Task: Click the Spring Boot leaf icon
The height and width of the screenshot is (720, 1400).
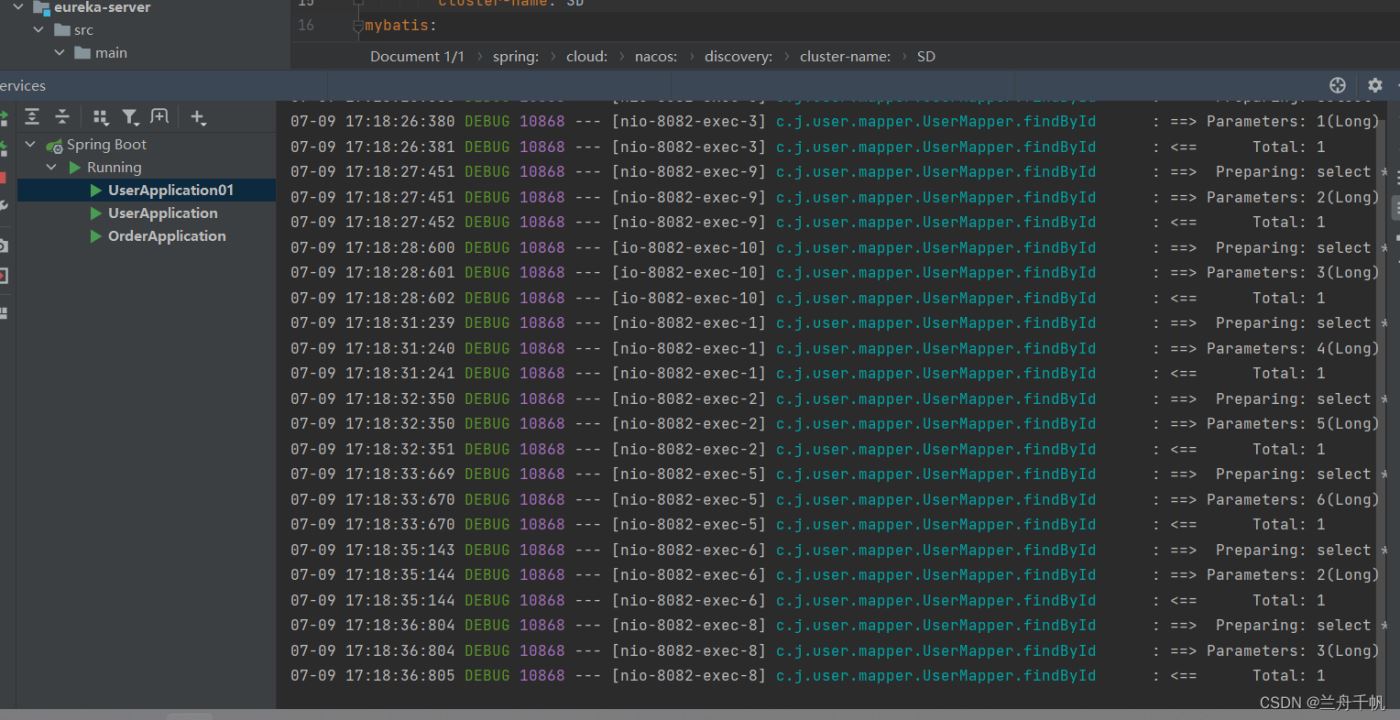Action: coord(55,145)
